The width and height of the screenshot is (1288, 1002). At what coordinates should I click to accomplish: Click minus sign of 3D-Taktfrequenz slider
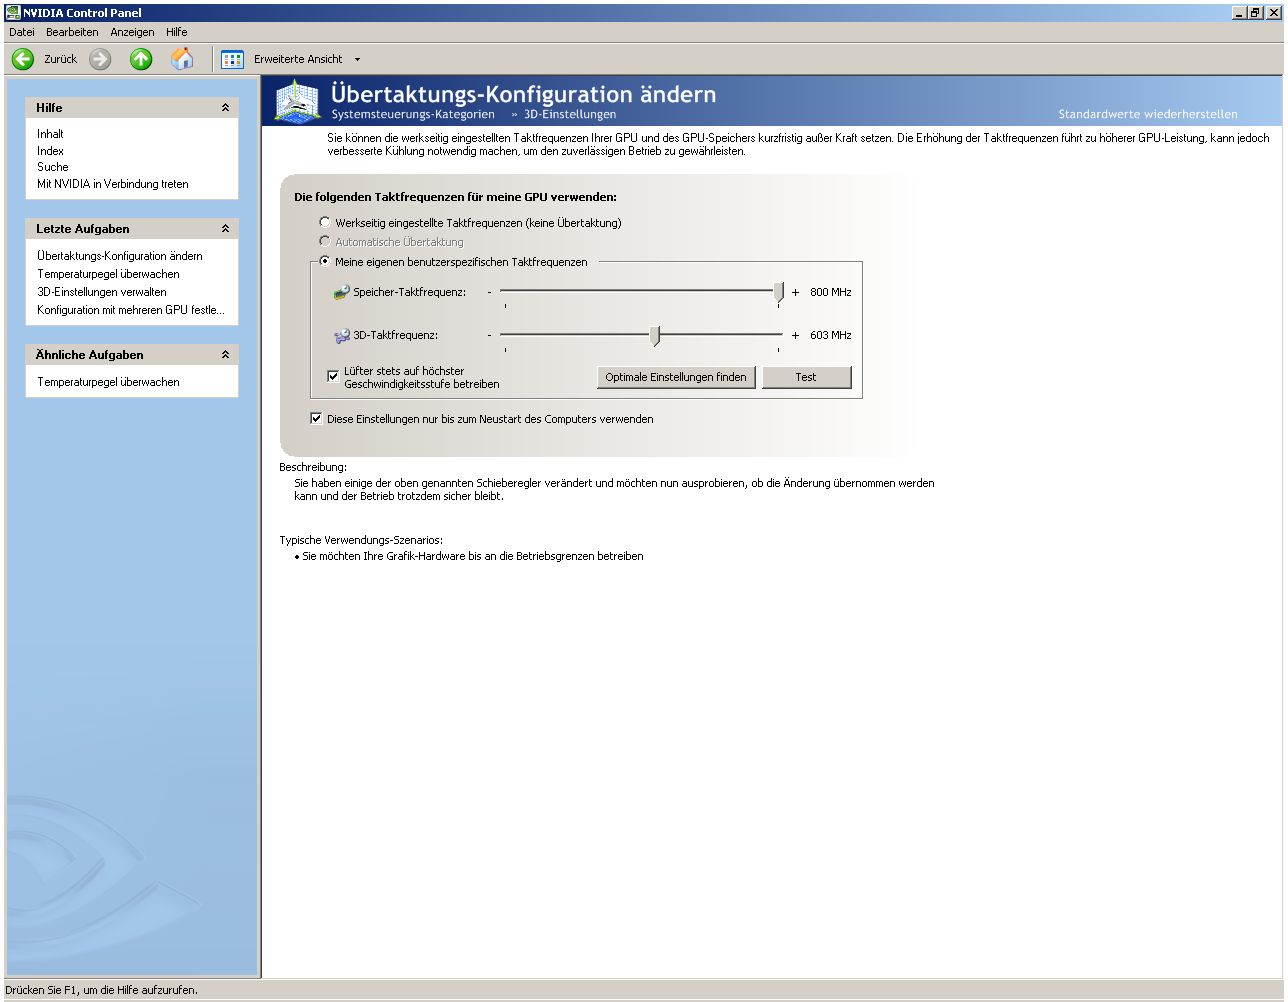(x=489, y=335)
